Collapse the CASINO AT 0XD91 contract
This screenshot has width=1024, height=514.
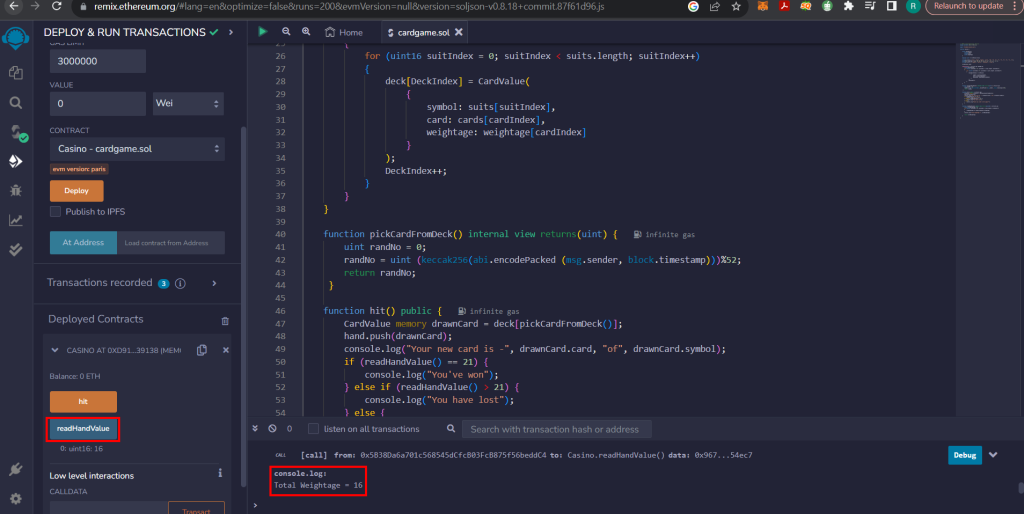pyautogui.click(x=55, y=350)
